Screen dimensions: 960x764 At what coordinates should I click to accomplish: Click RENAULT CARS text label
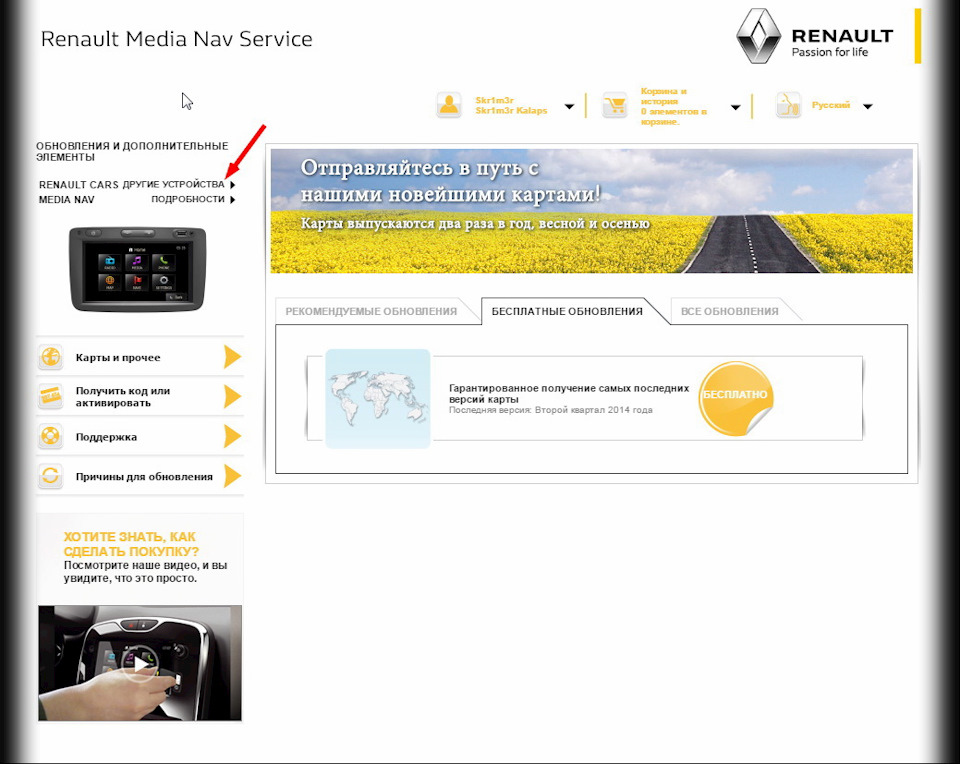[x=78, y=184]
